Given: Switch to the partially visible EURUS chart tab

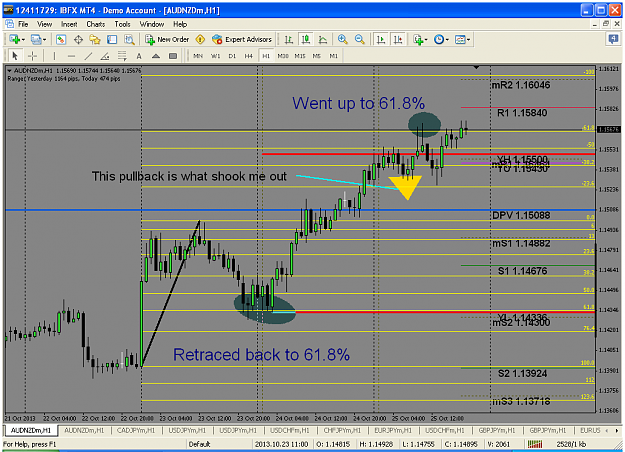Looking at the screenshot, I should (x=590, y=430).
